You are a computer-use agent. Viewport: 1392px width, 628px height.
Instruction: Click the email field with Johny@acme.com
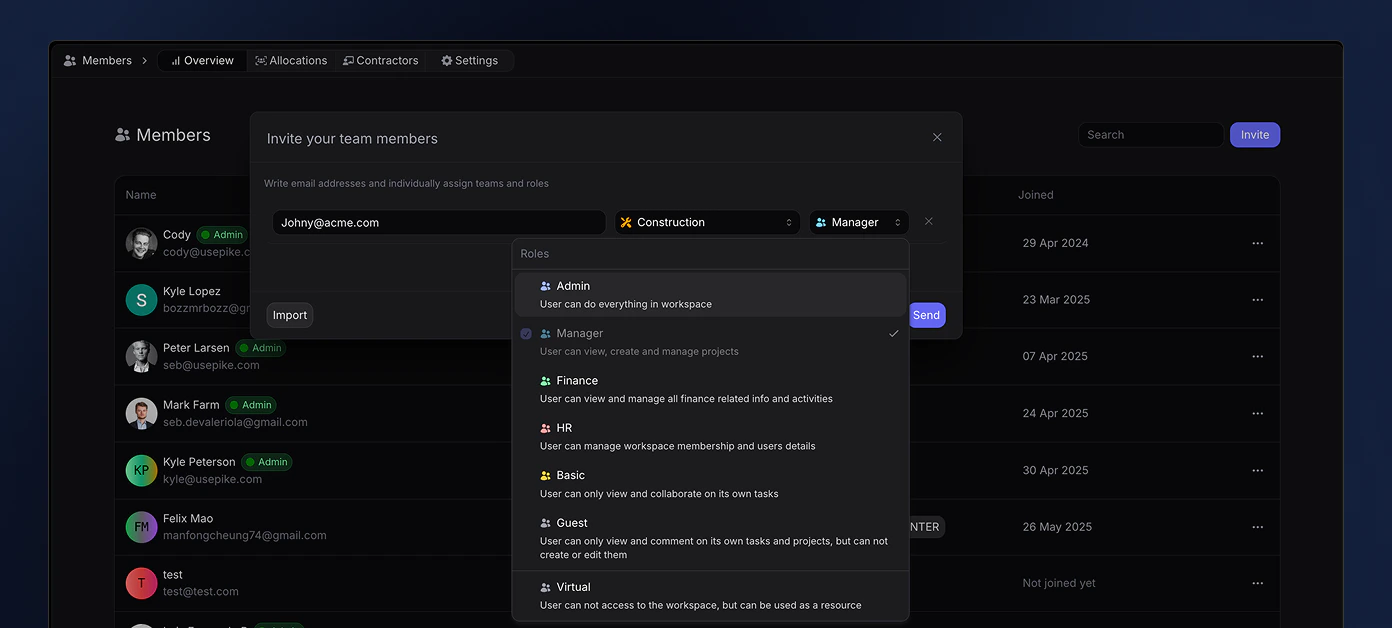439,222
